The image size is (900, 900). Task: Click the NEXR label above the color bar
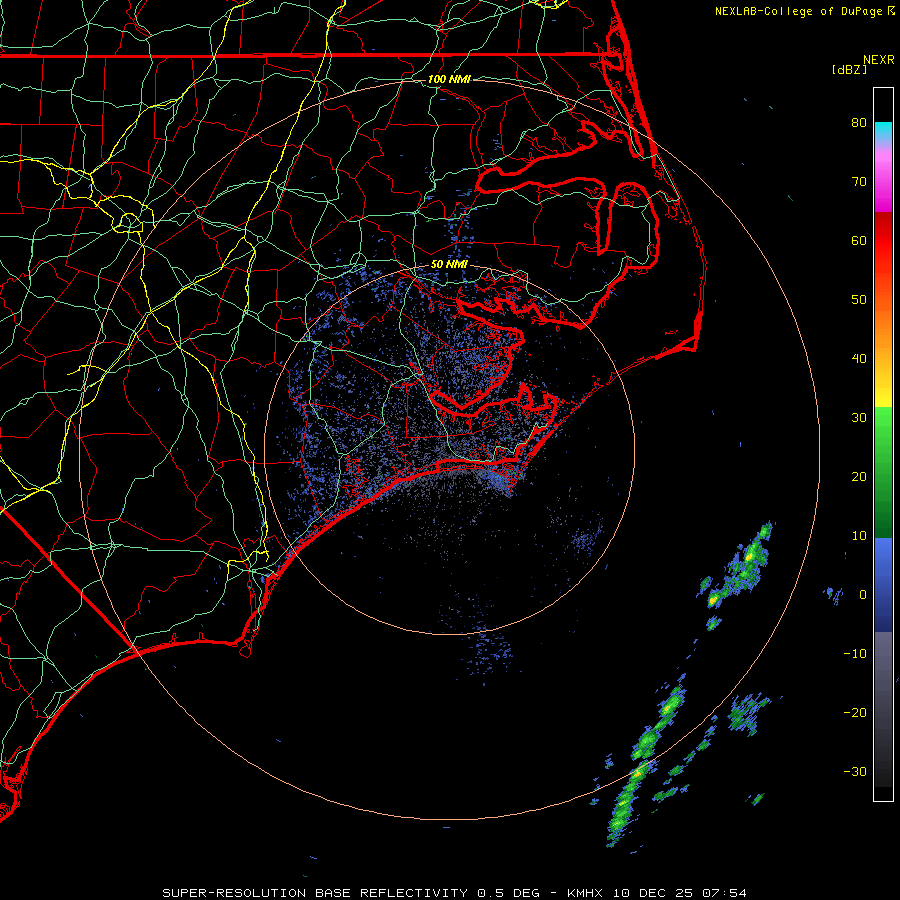coord(878,60)
